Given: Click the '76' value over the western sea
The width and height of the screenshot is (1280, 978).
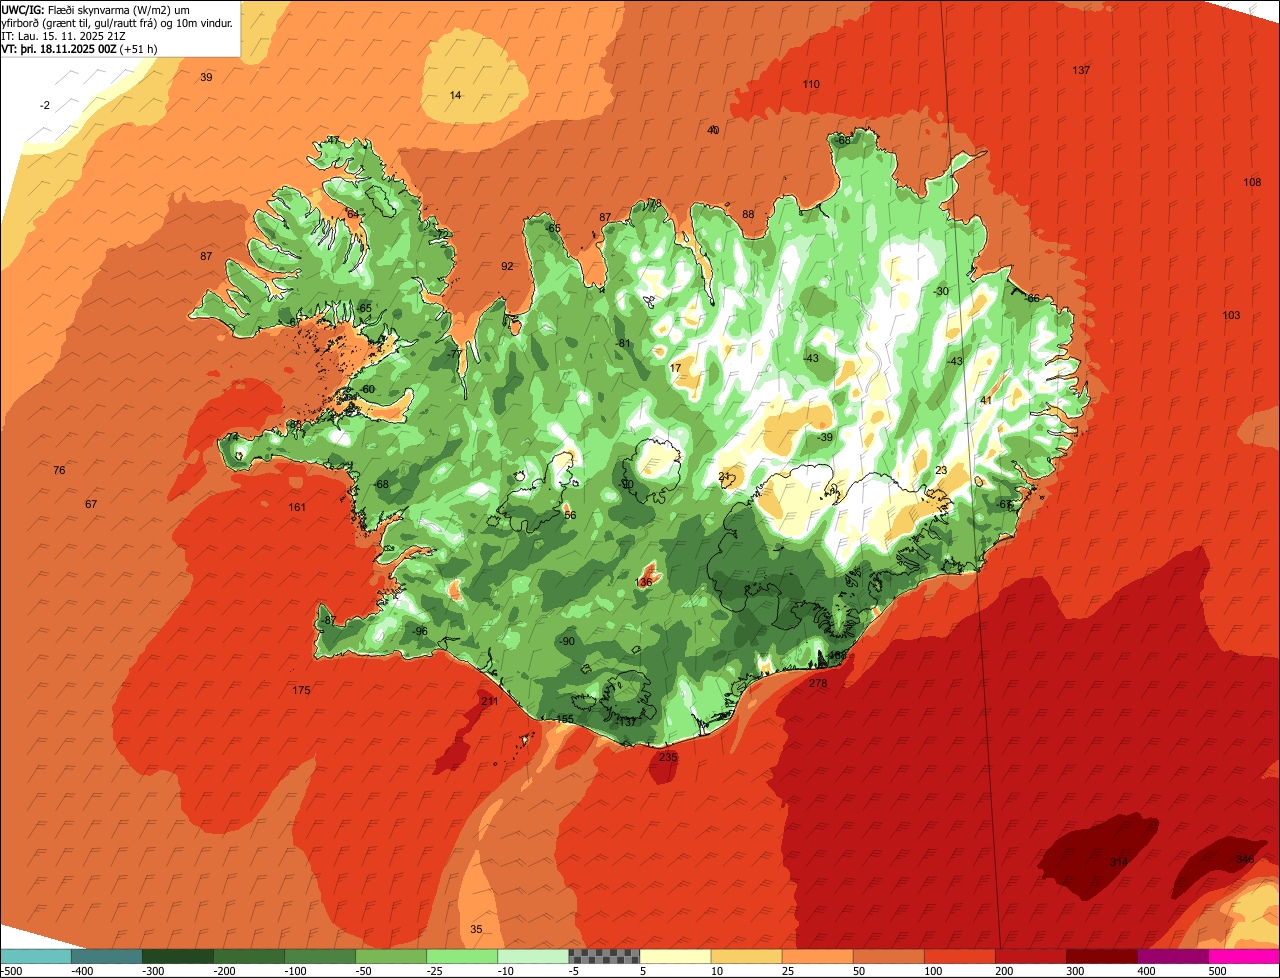Looking at the screenshot, I should (x=59, y=470).
